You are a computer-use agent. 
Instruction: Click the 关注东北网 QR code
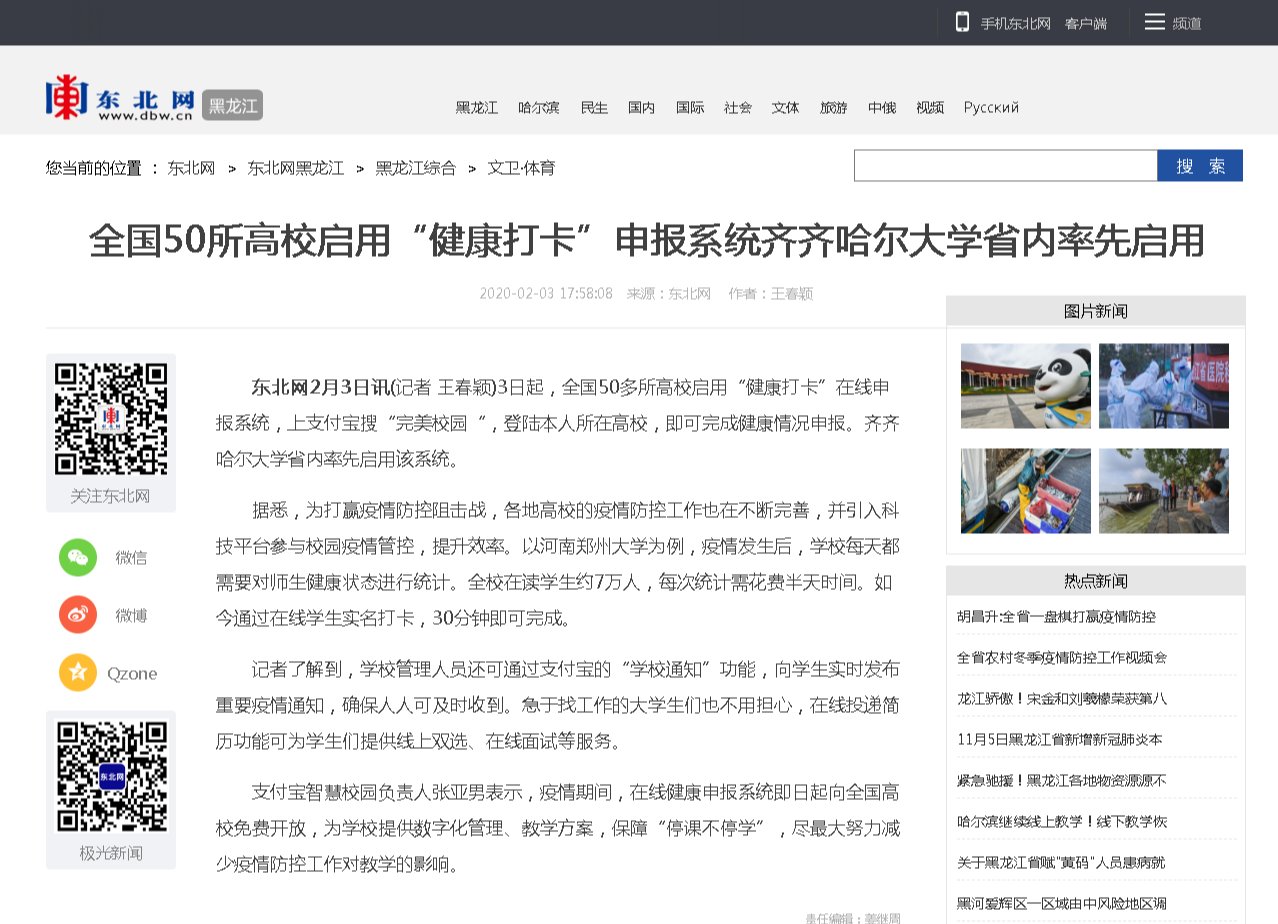(110, 419)
